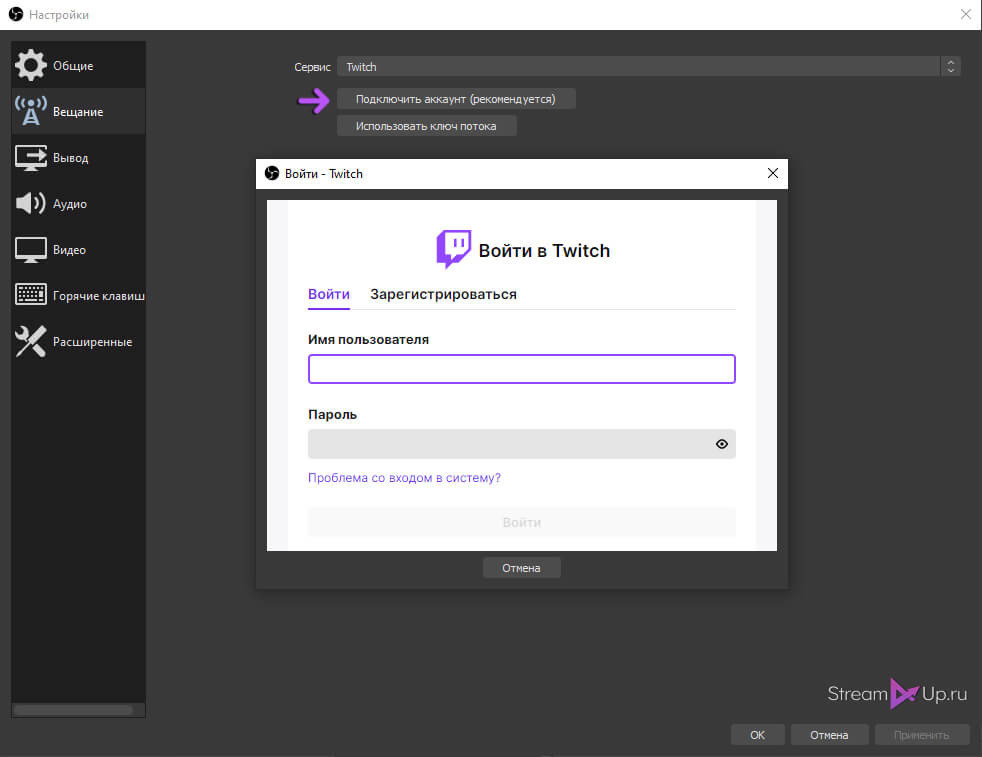Open the Расширенные tools icon
The height and width of the screenshot is (757, 982).
[31, 341]
